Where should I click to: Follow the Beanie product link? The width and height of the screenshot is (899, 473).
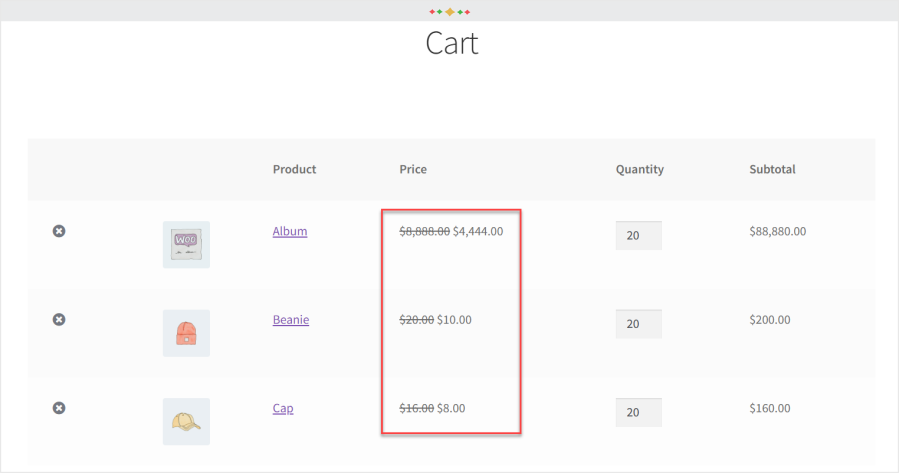coord(291,320)
